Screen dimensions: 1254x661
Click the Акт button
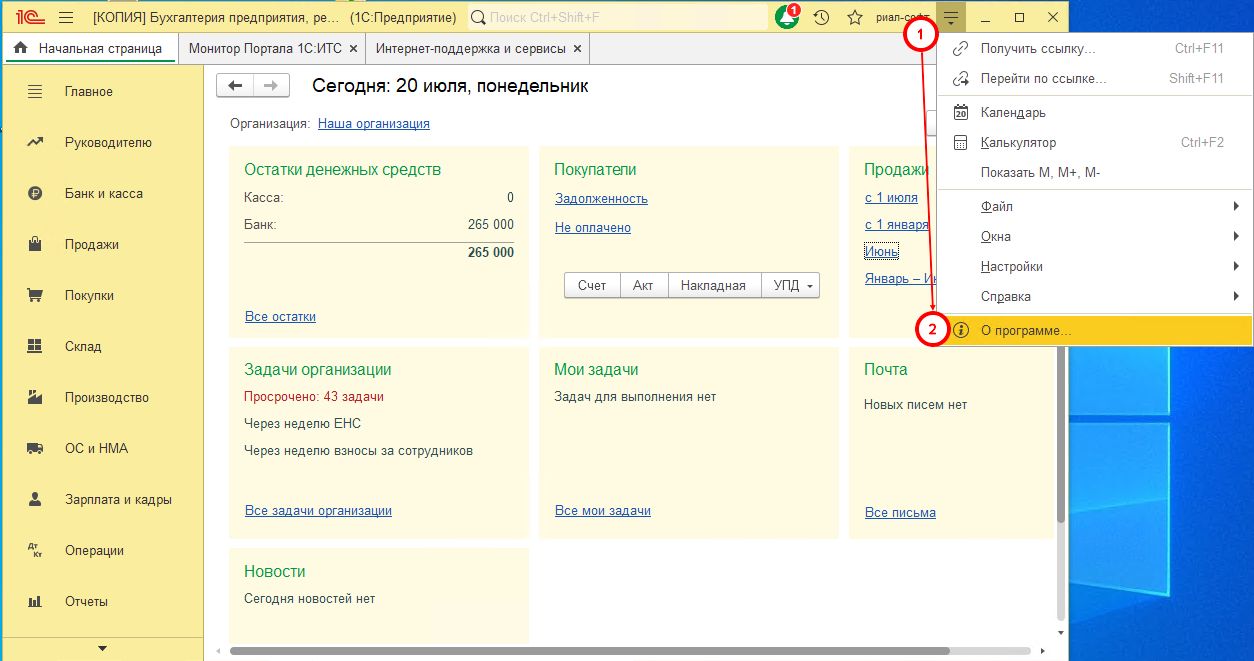pos(643,286)
